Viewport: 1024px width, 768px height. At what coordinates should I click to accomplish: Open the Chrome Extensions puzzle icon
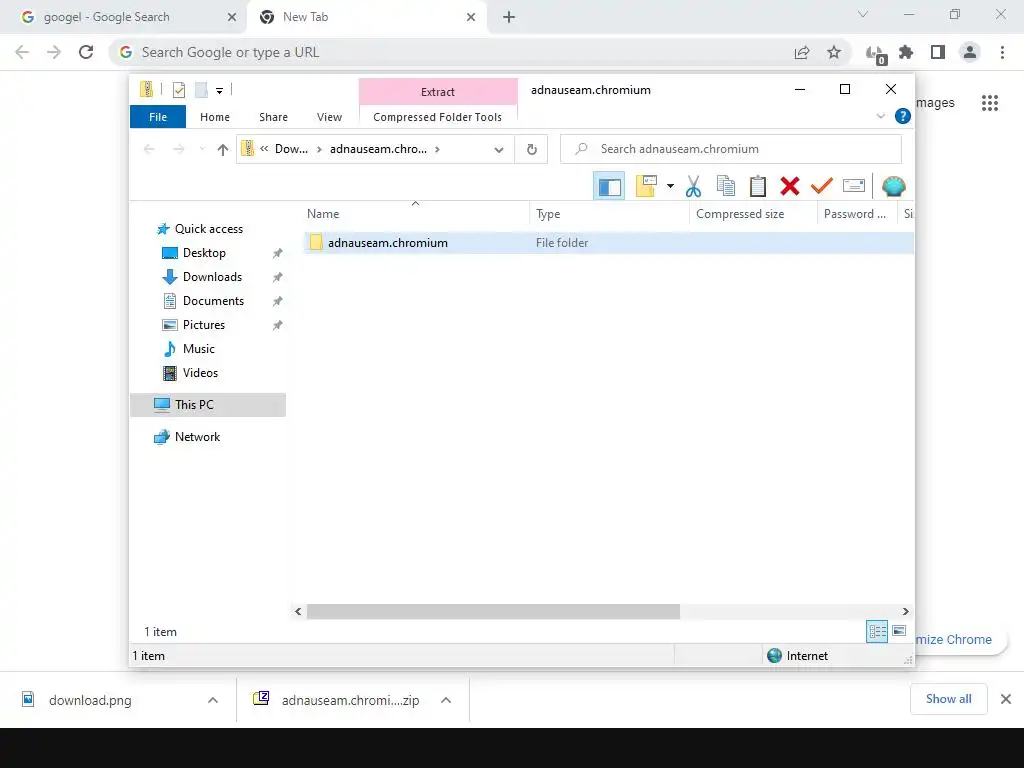coord(906,52)
